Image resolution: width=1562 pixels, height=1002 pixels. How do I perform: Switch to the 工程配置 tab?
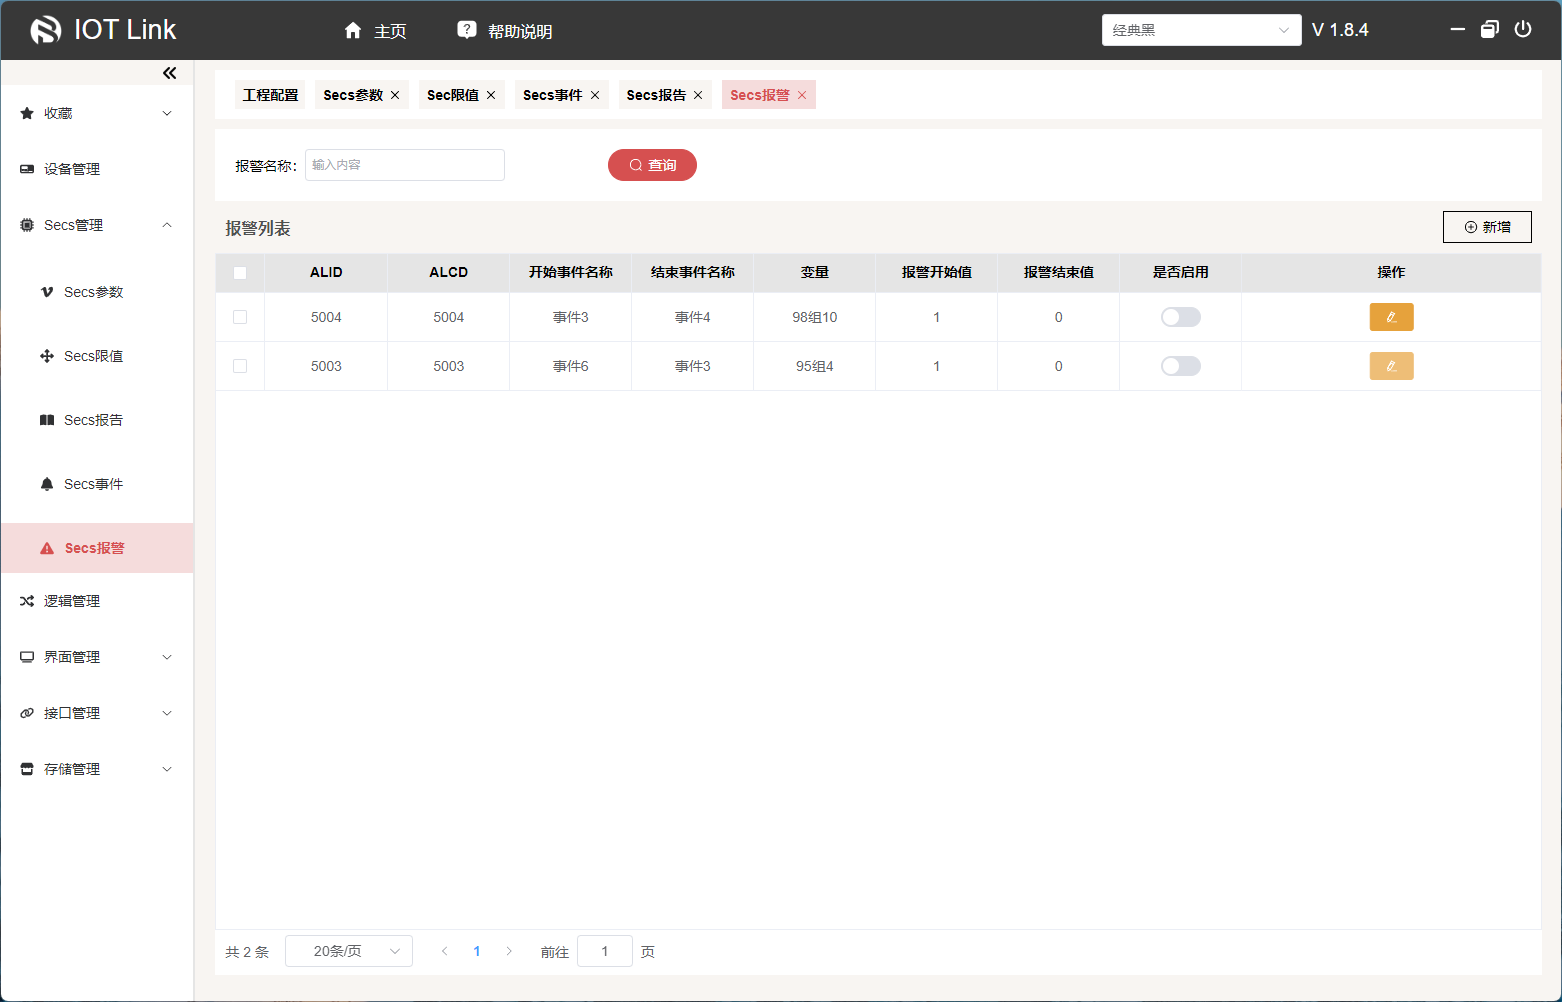click(270, 95)
